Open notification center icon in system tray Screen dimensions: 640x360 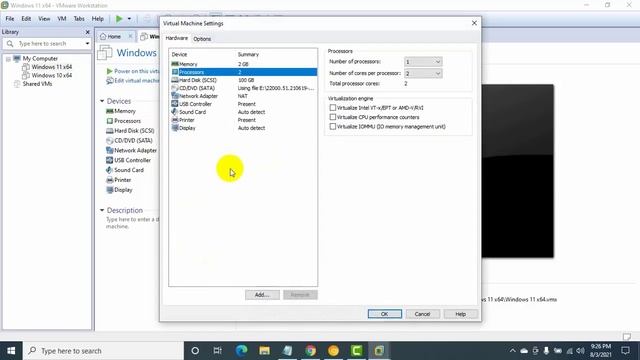(x=625, y=351)
